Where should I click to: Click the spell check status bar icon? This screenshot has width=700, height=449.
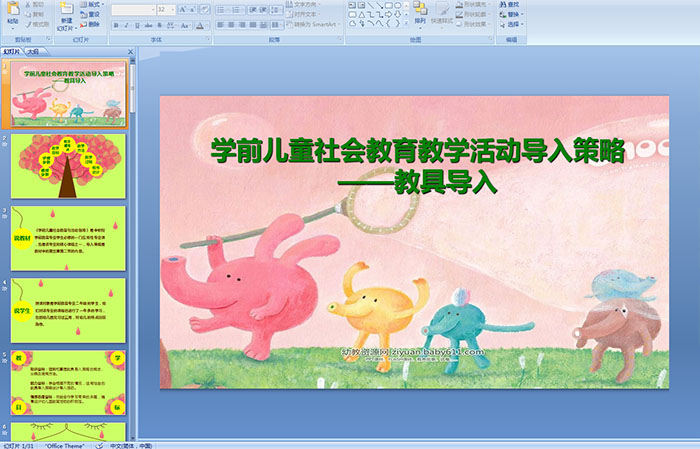tap(100, 445)
